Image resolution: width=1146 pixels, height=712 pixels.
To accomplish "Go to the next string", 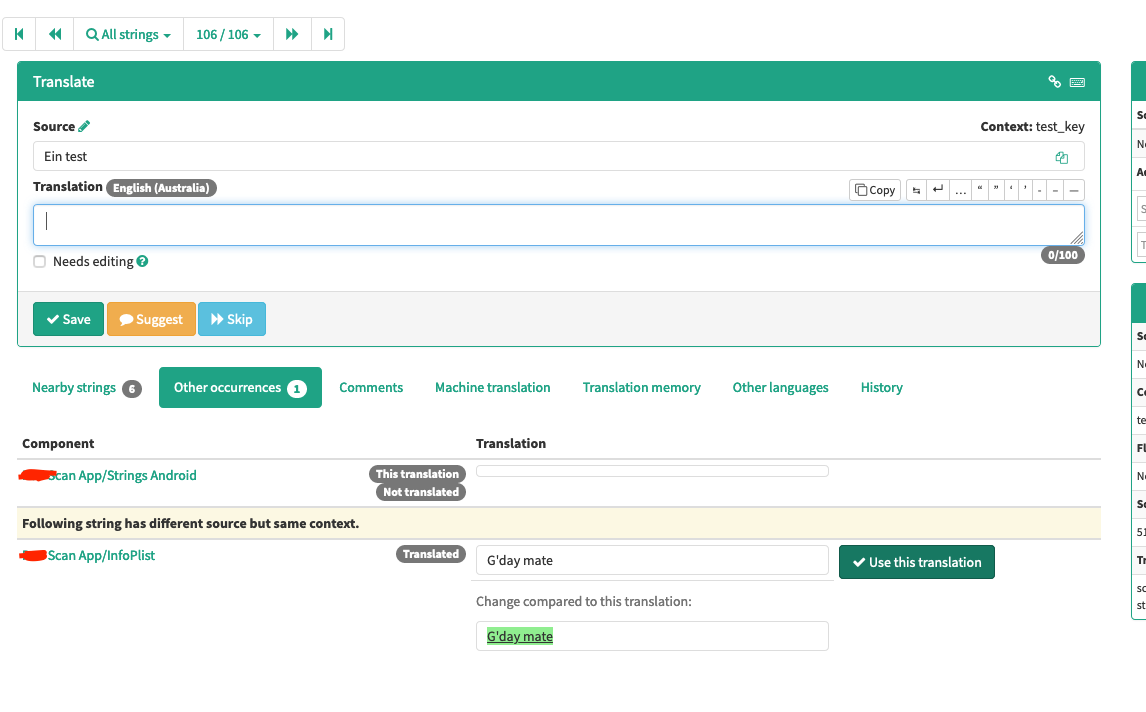I will click(x=292, y=34).
